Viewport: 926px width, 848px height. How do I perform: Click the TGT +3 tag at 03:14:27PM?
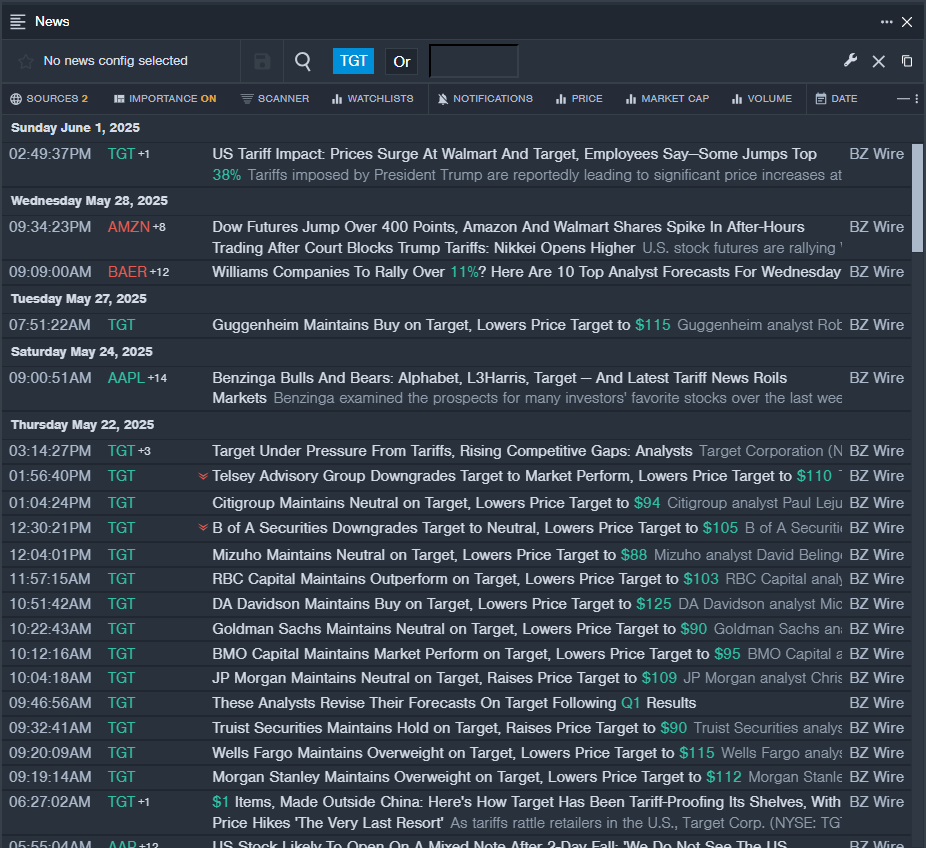click(x=129, y=451)
